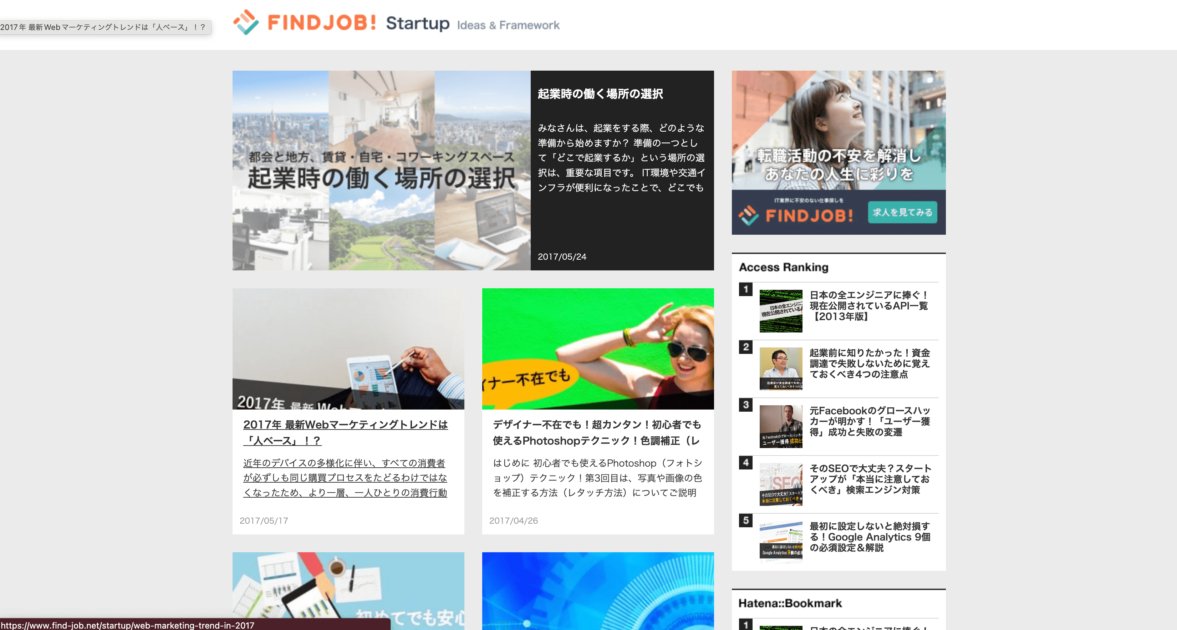Click the date 2017/05/17 on marketing card
This screenshot has height=630, width=1177.
point(263,520)
